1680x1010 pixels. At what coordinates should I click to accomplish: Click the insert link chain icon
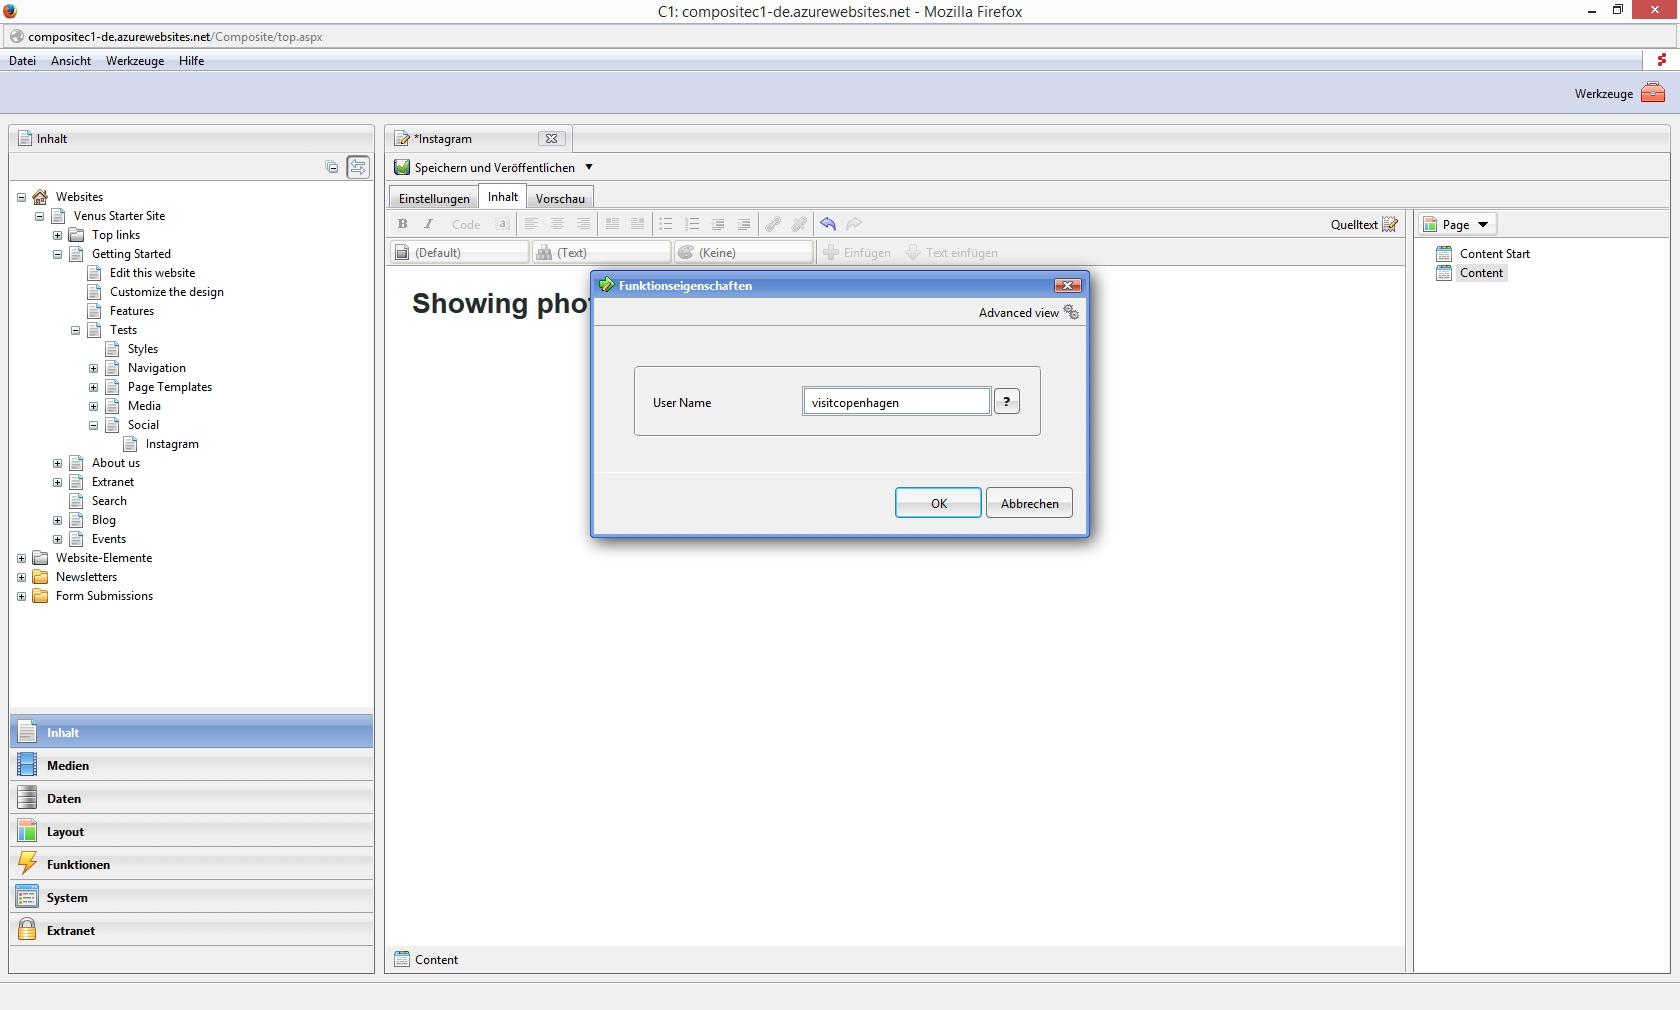point(773,224)
